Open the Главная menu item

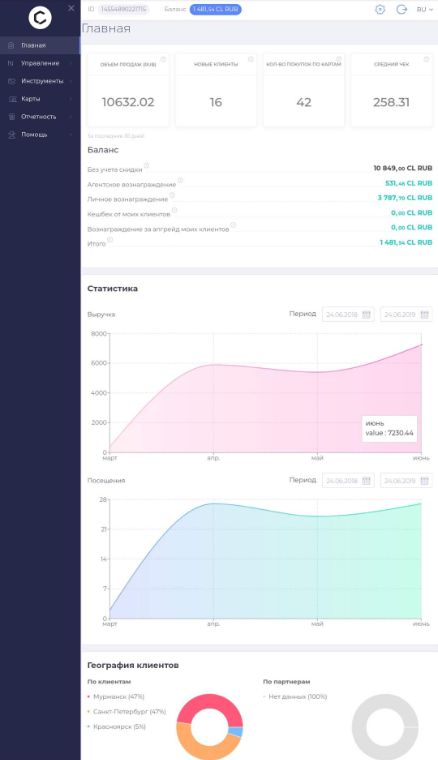tap(40, 45)
